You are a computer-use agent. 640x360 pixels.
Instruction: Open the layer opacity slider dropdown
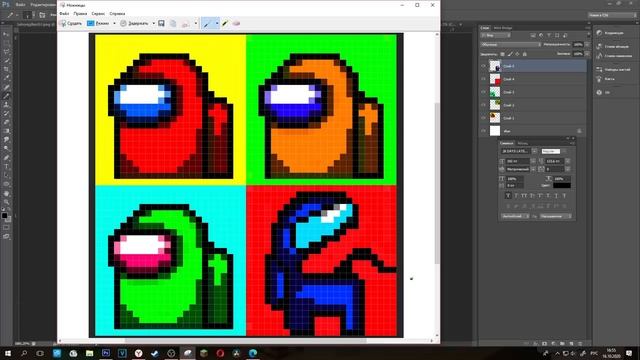click(x=587, y=44)
